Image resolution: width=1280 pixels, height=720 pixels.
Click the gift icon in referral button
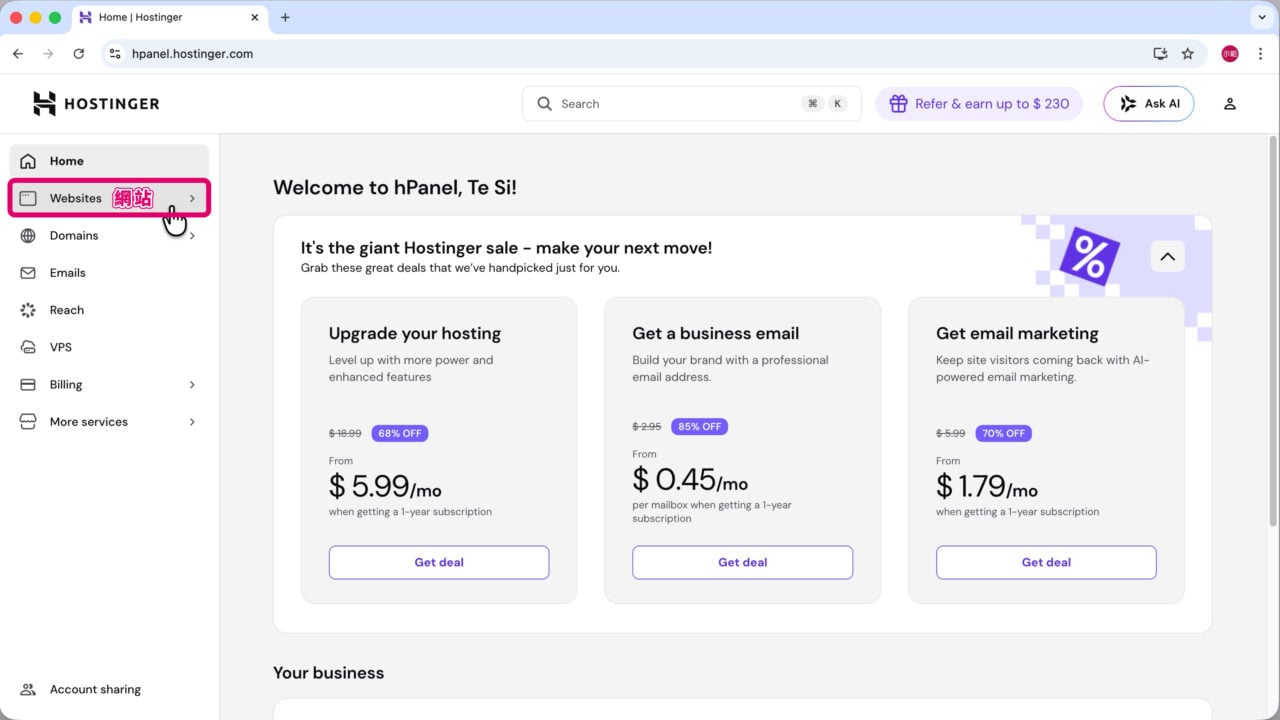point(898,103)
